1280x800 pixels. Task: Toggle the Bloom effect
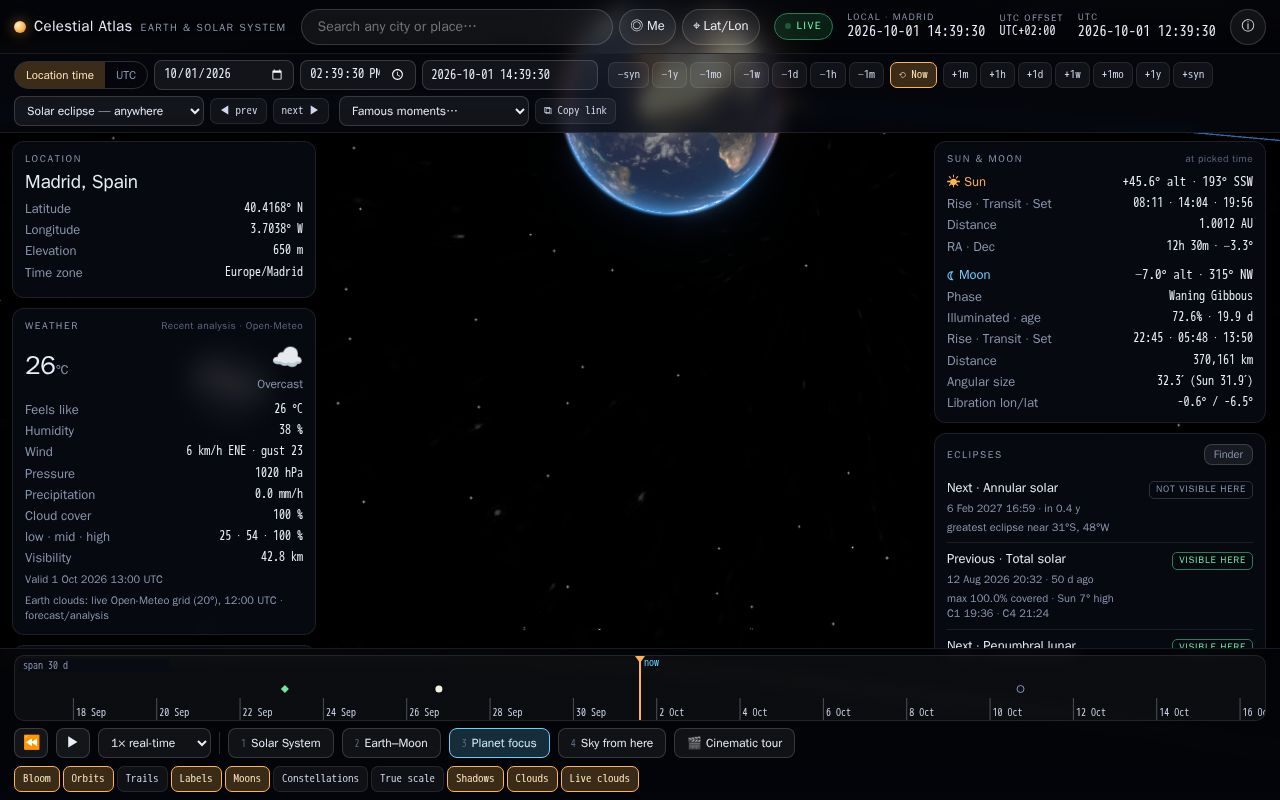tap(37, 778)
